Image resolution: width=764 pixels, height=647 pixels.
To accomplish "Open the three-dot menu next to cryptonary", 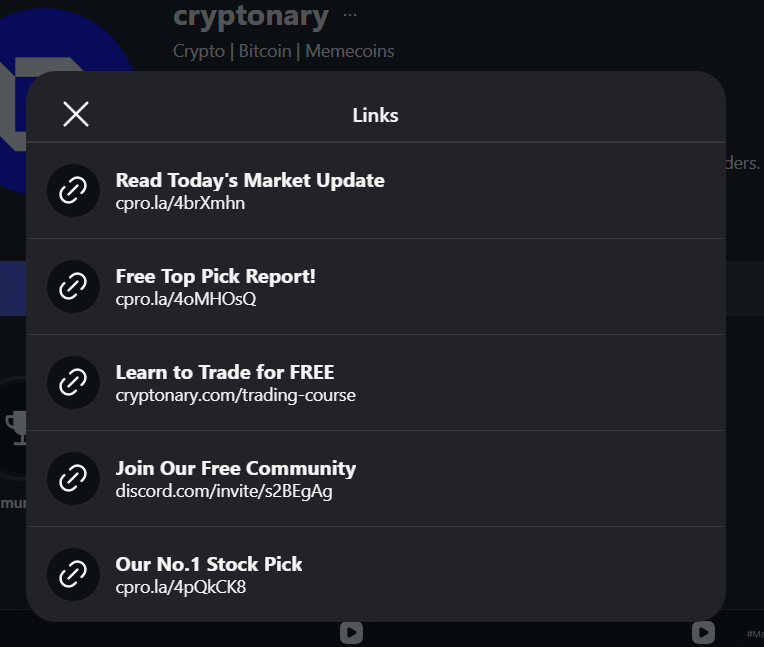I will point(349,16).
